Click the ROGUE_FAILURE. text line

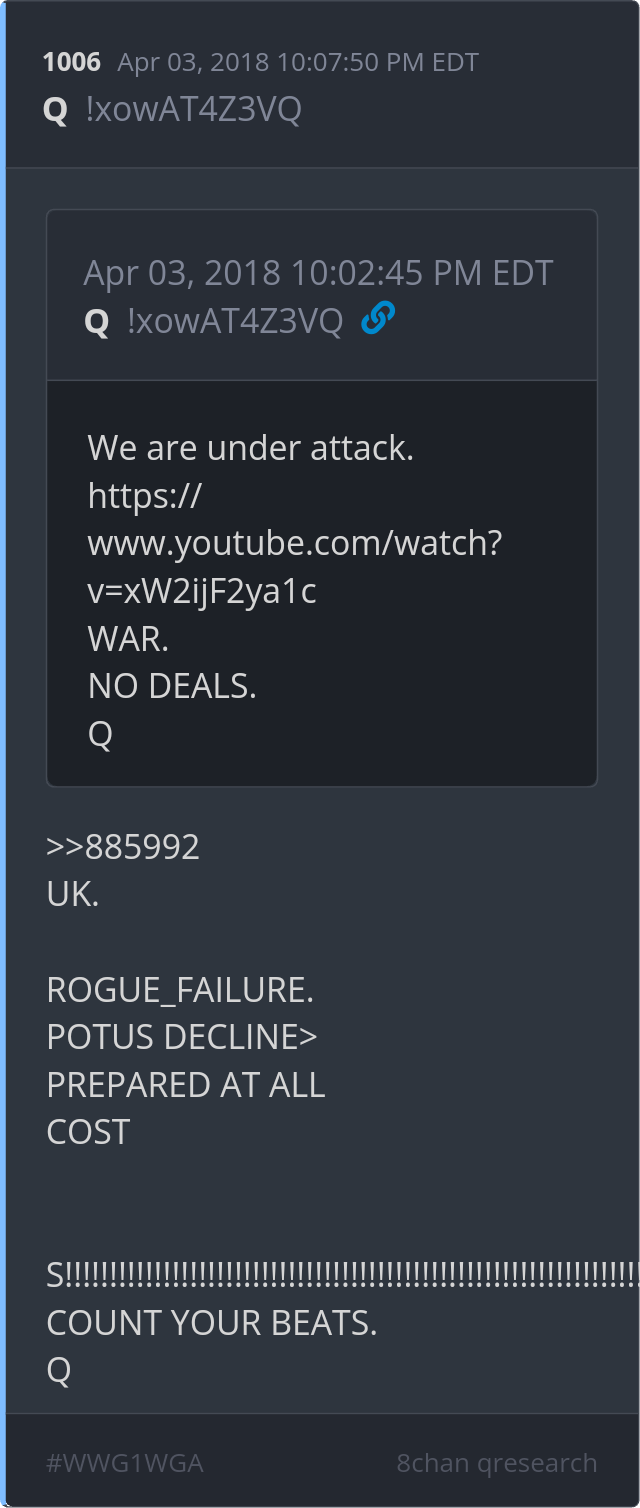pos(180,990)
